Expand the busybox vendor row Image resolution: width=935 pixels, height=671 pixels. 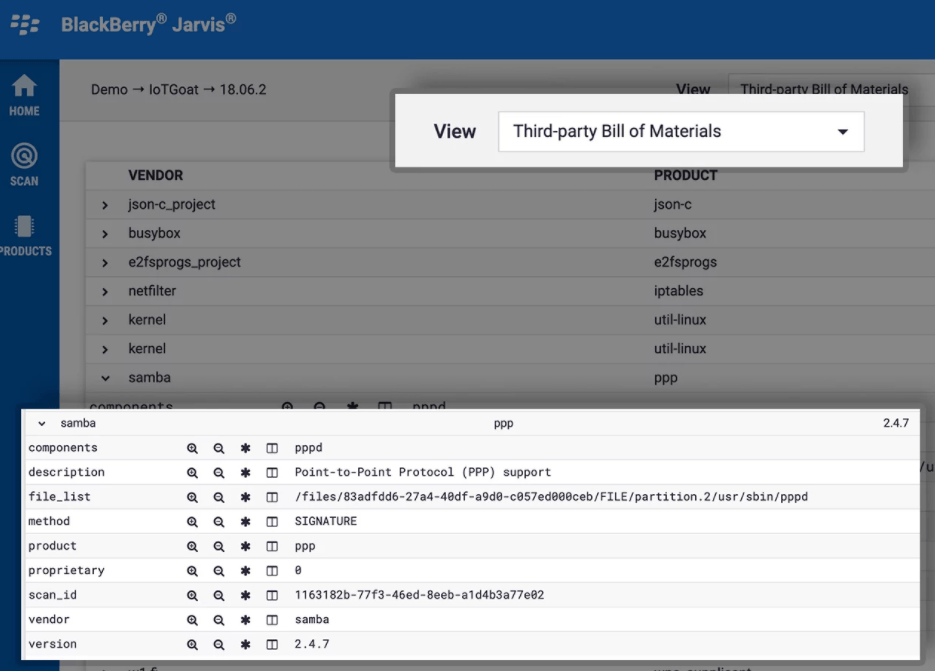(105, 234)
